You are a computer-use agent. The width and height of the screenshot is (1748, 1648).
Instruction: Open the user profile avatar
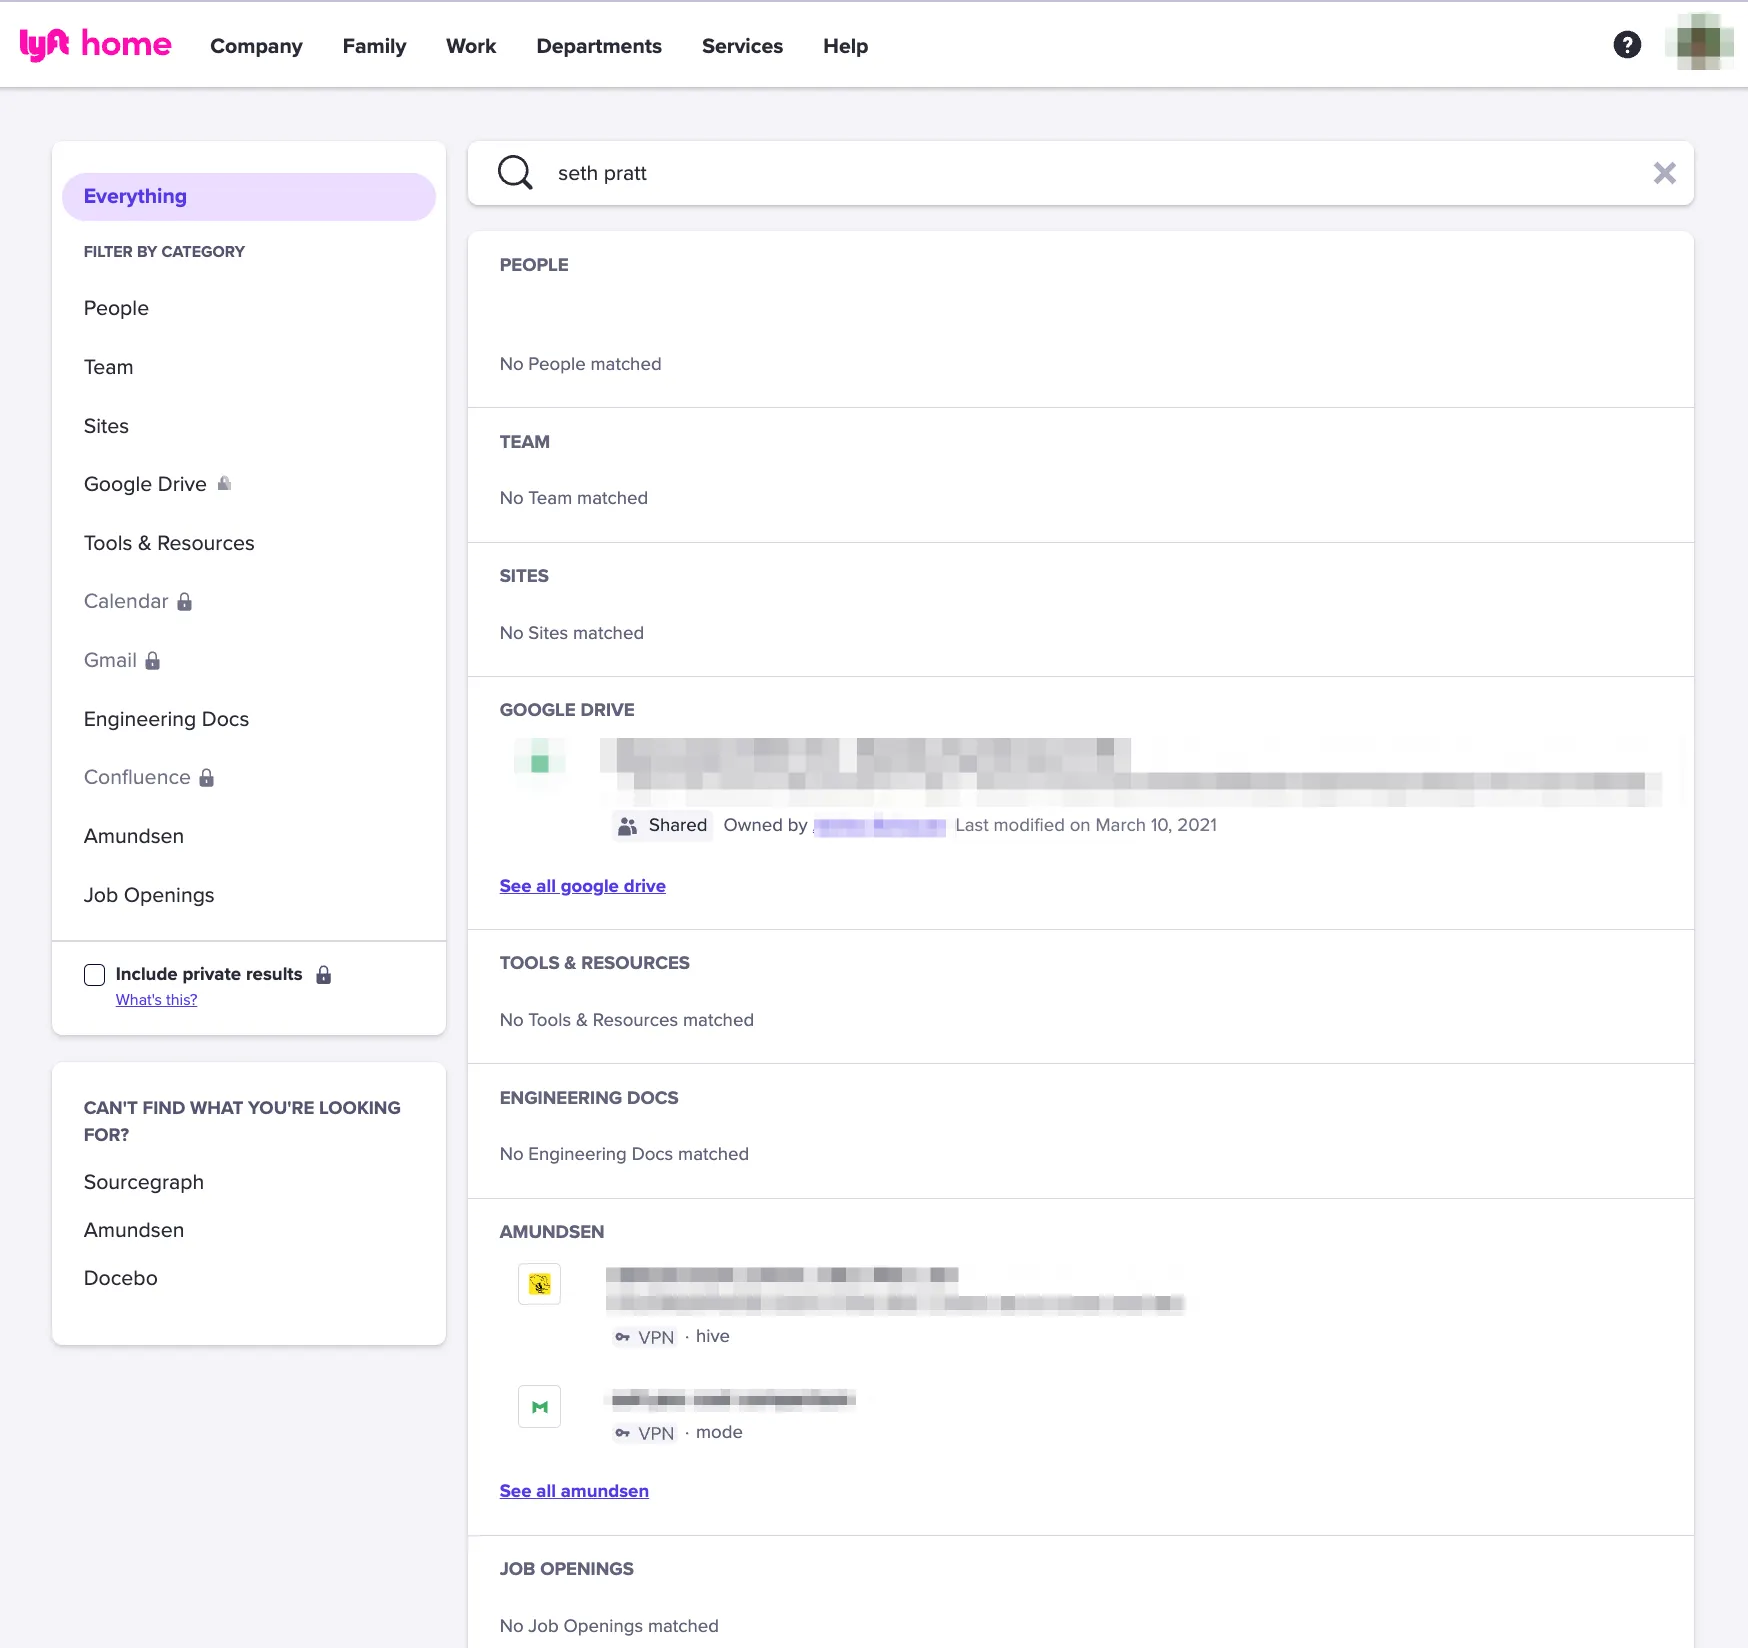[x=1699, y=43]
